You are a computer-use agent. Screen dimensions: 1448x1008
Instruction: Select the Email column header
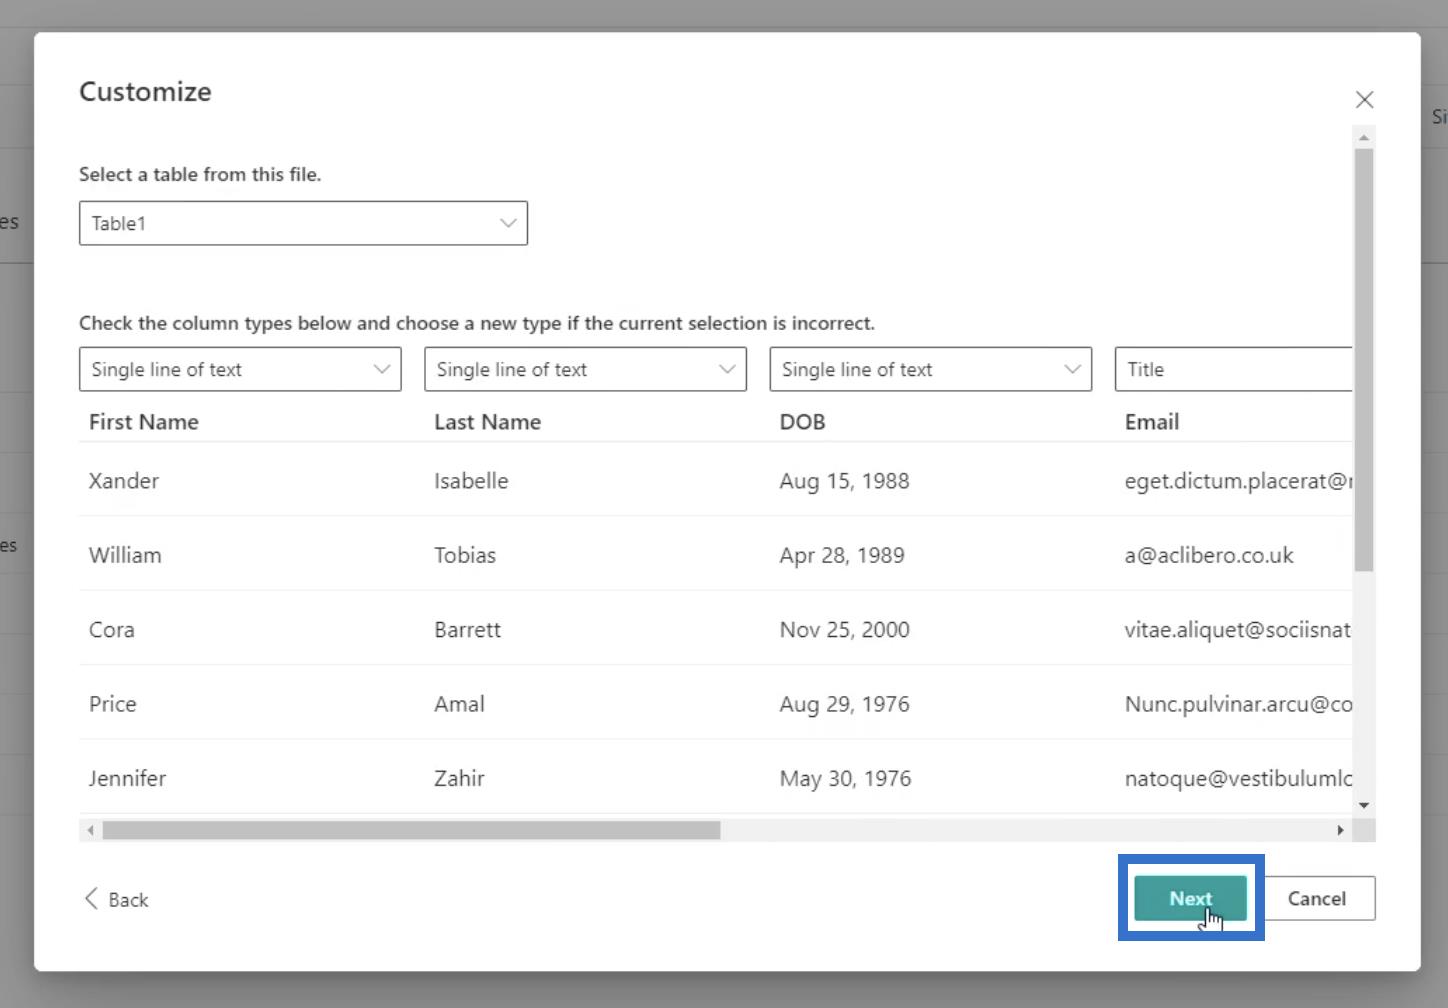pyautogui.click(x=1151, y=422)
